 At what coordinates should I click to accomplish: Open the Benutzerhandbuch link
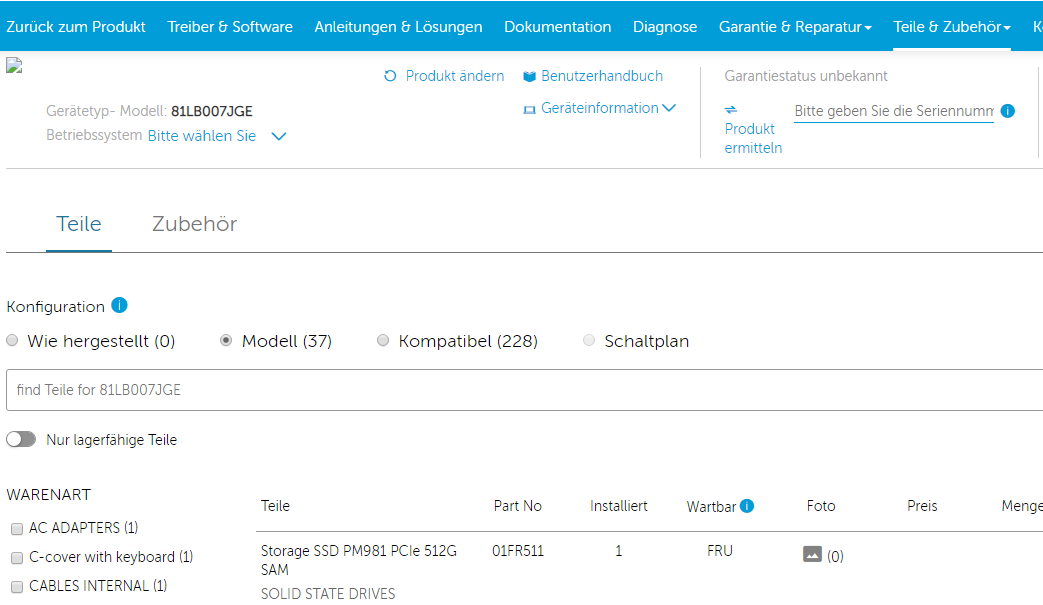coord(602,76)
